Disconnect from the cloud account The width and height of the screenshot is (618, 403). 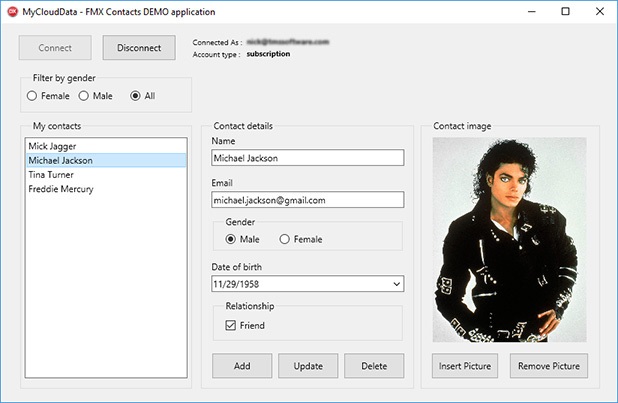(x=139, y=48)
